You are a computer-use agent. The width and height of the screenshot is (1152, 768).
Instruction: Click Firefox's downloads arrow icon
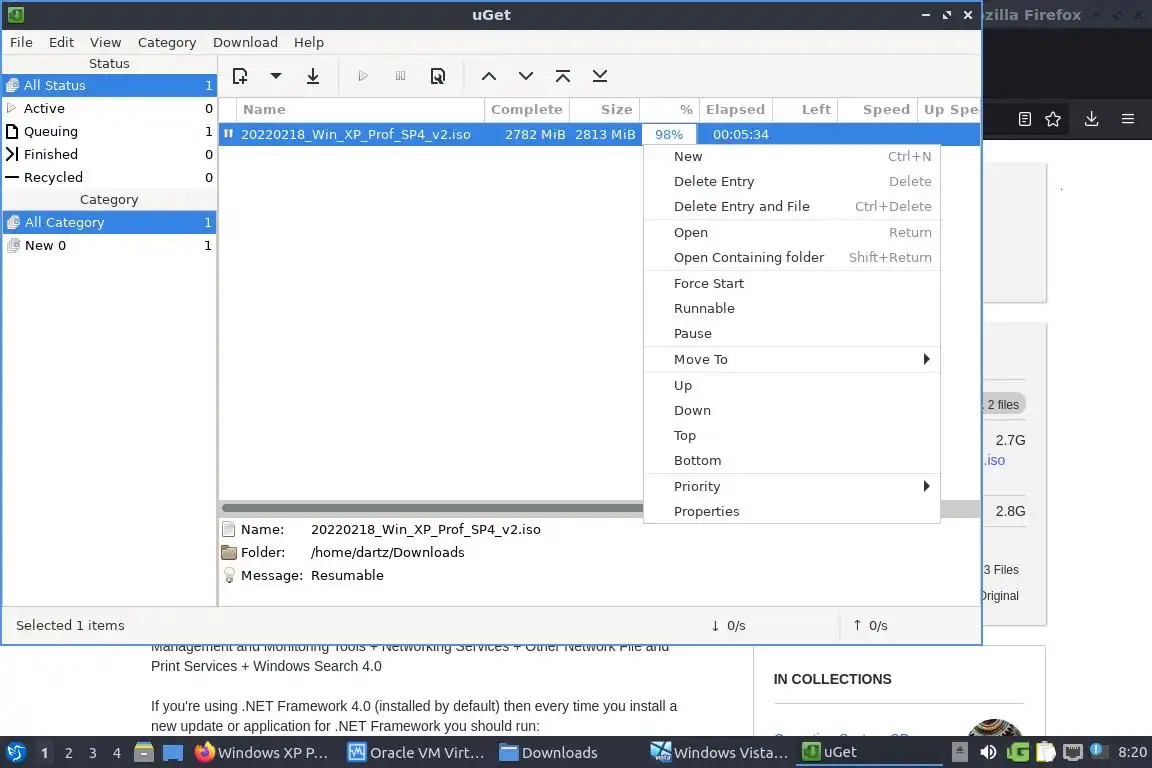tap(1091, 119)
